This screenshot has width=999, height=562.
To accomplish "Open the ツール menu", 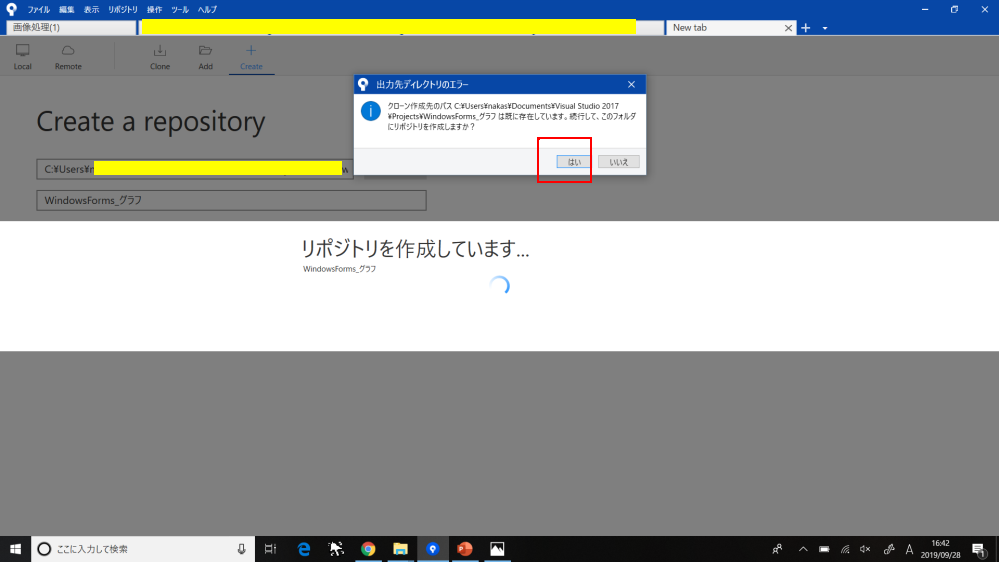I will (x=180, y=10).
